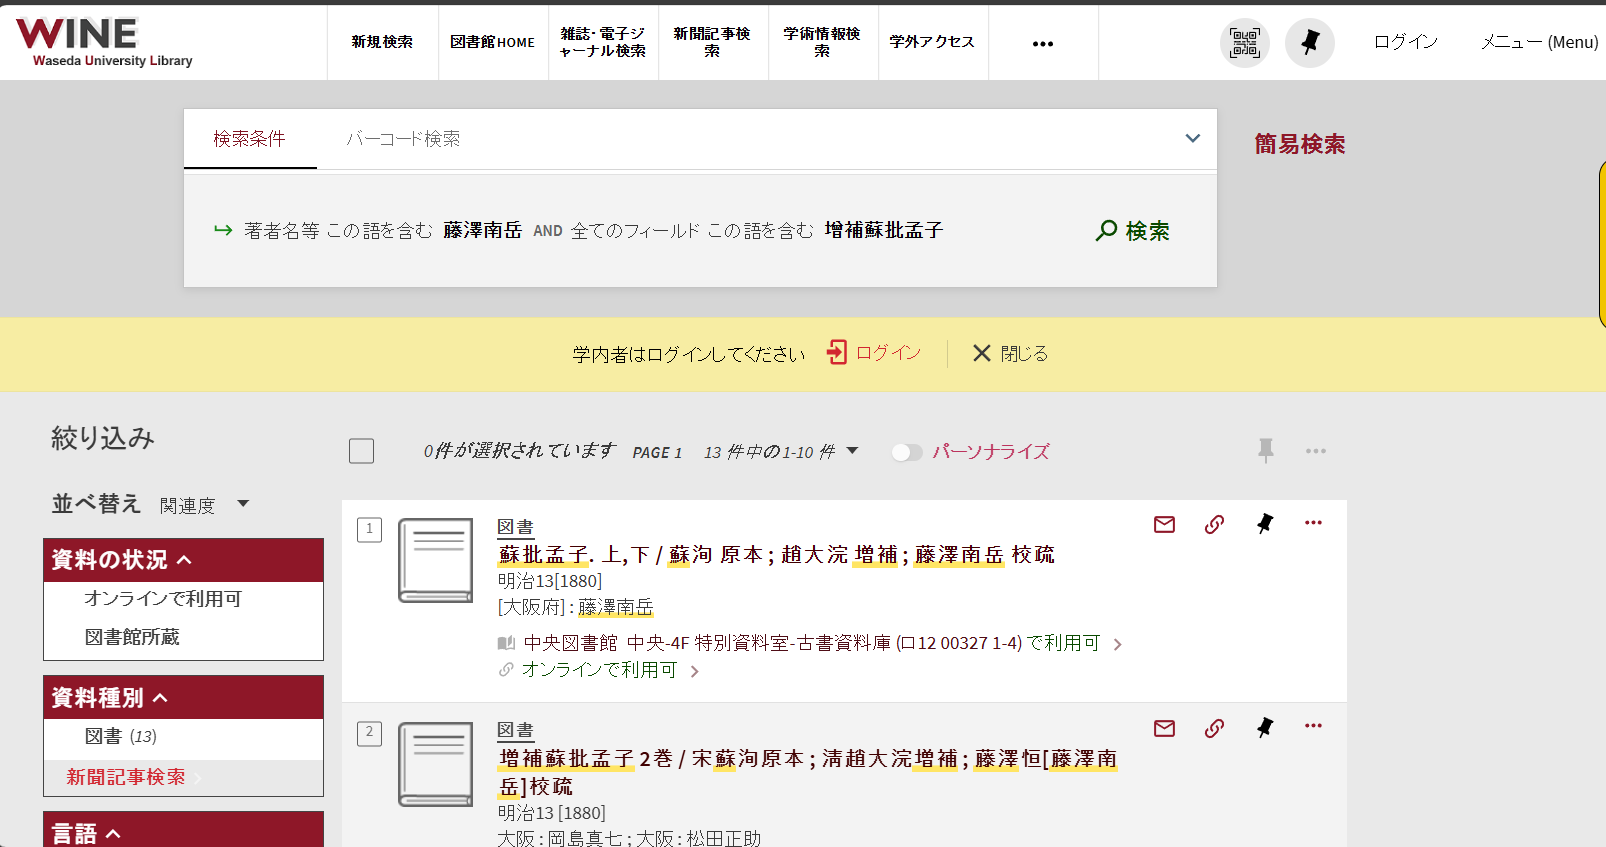Open more actions for second result
Image resolution: width=1606 pixels, height=847 pixels.
point(1313,726)
